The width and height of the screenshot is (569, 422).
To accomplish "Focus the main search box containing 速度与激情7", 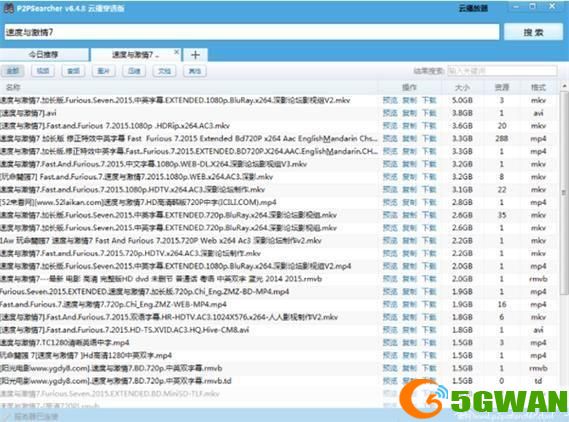I will 251,32.
